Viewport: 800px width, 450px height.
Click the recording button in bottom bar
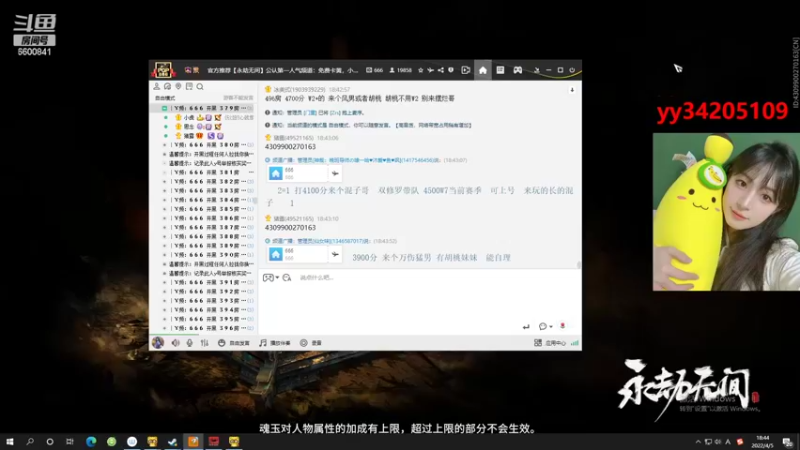[311, 343]
